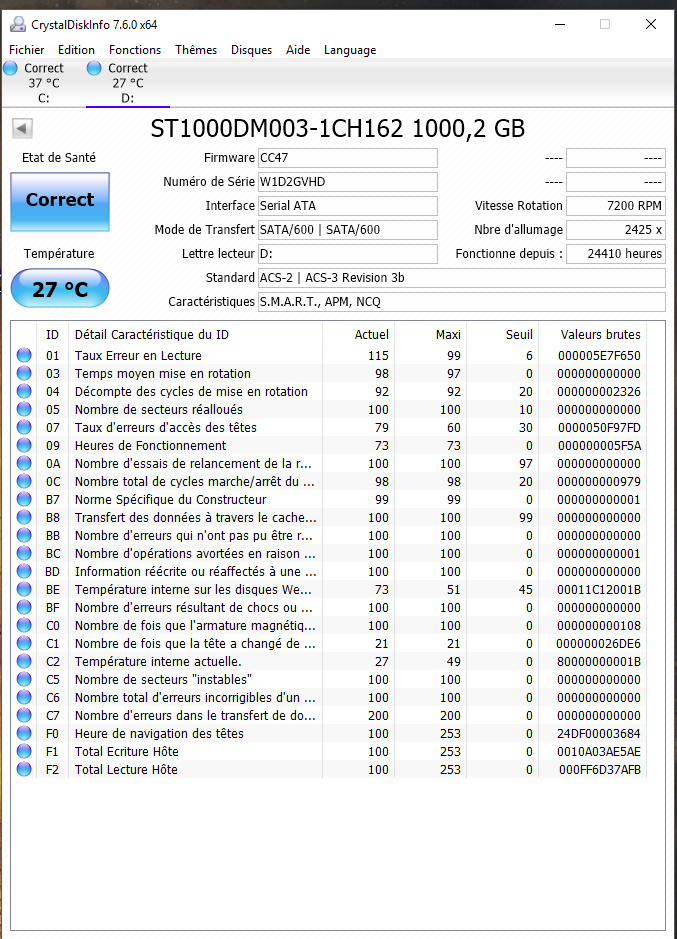This screenshot has height=939, width=677.
Task: Open the Fichier menu
Action: (x=26, y=50)
